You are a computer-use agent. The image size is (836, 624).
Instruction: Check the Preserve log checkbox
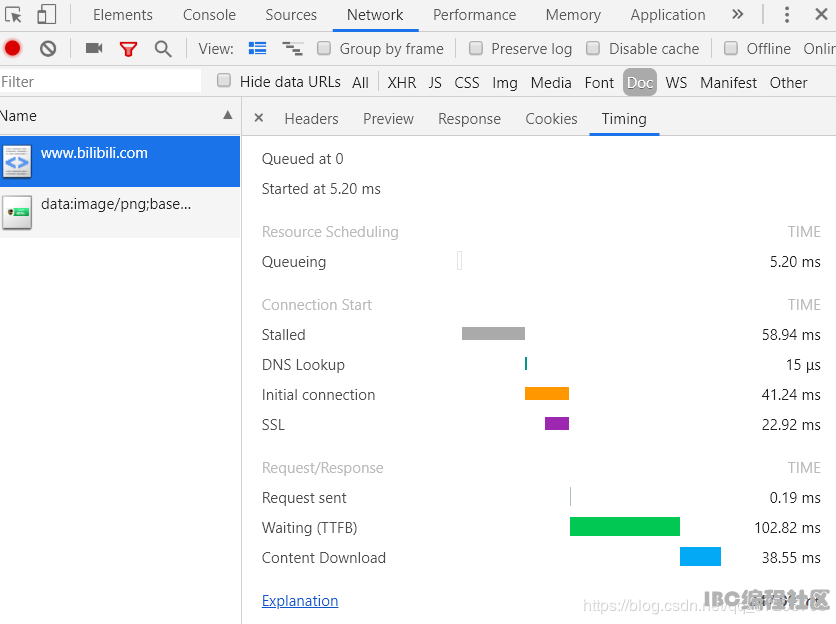[x=476, y=49]
